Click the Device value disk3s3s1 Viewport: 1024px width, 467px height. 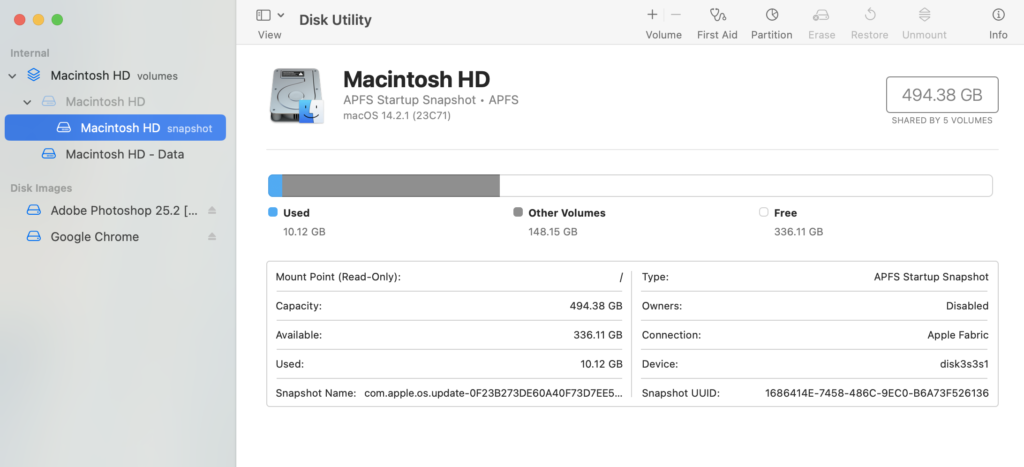point(963,364)
